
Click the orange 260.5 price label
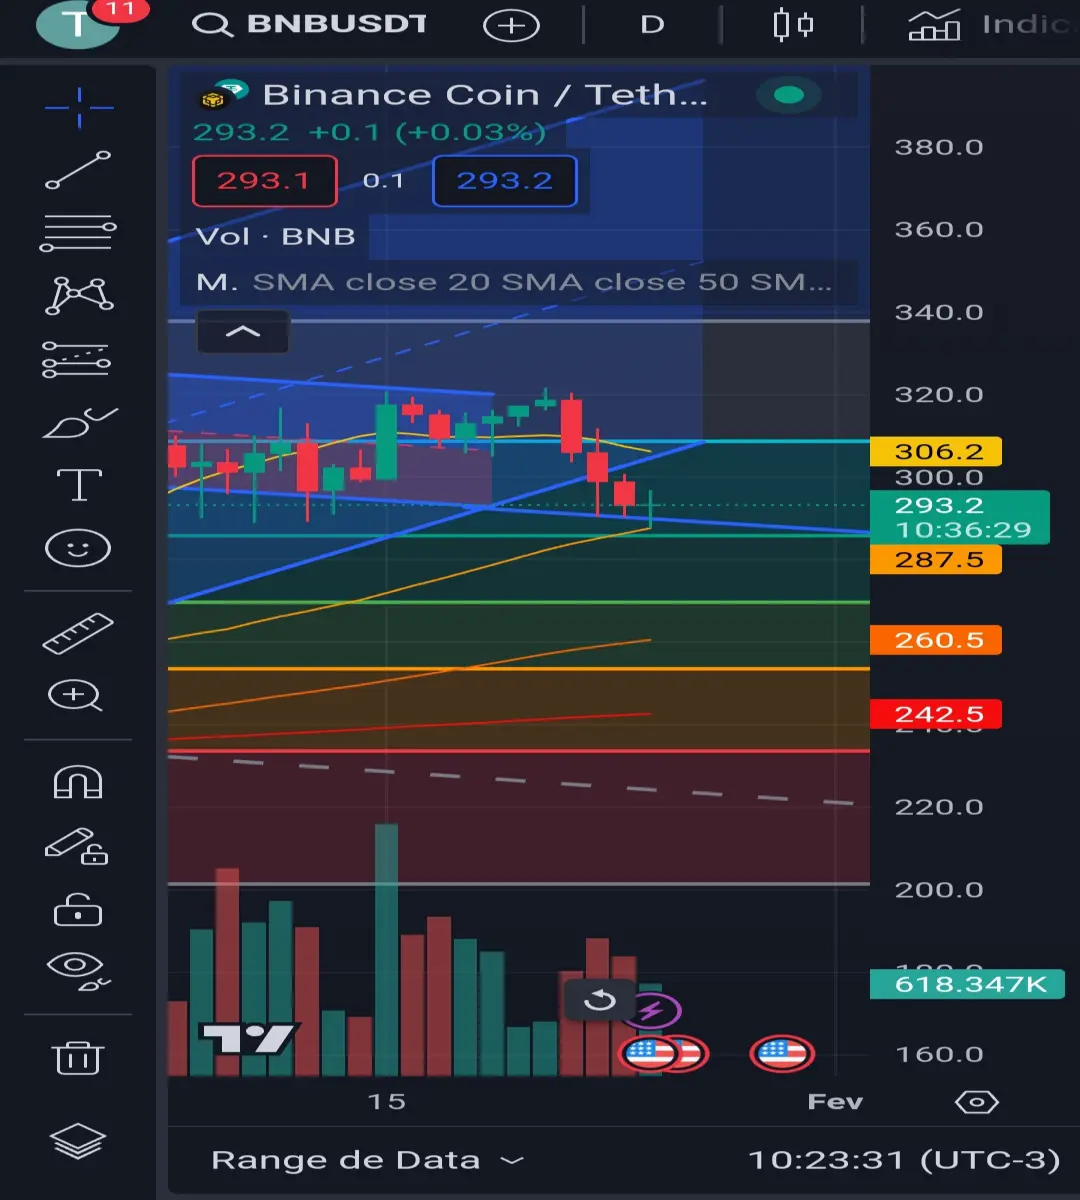point(935,640)
